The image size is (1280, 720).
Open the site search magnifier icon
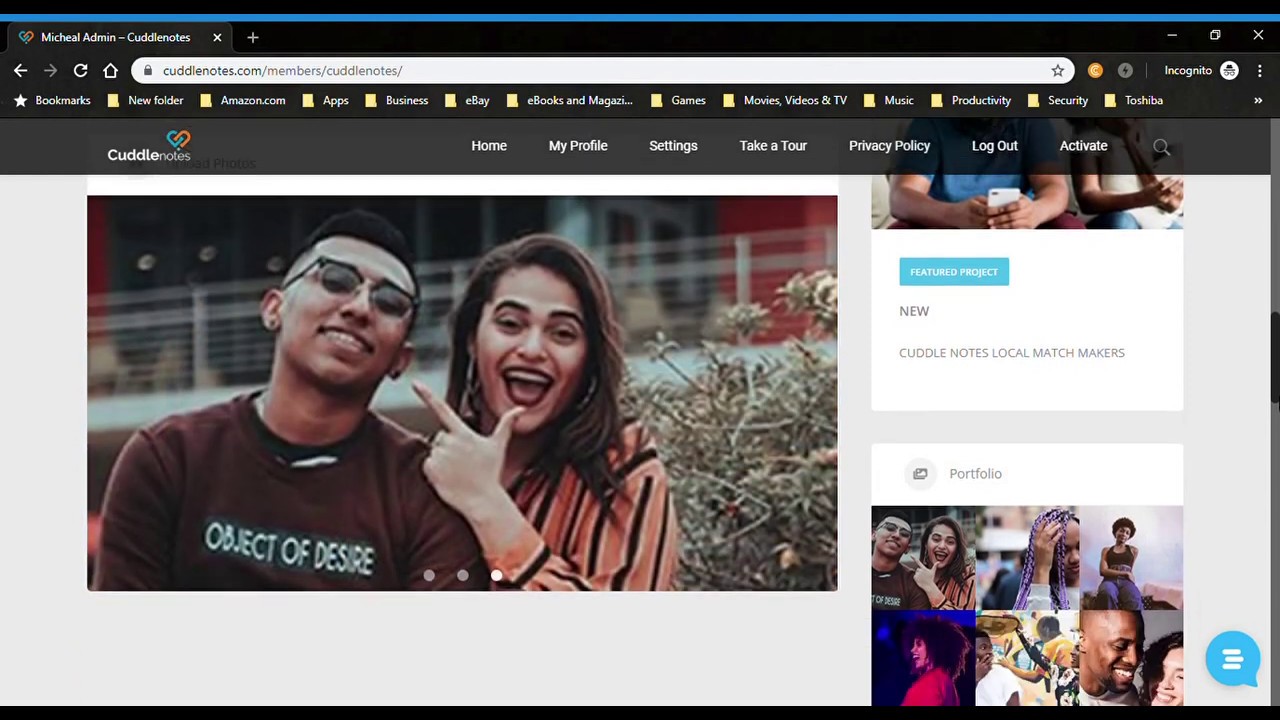[1161, 147]
